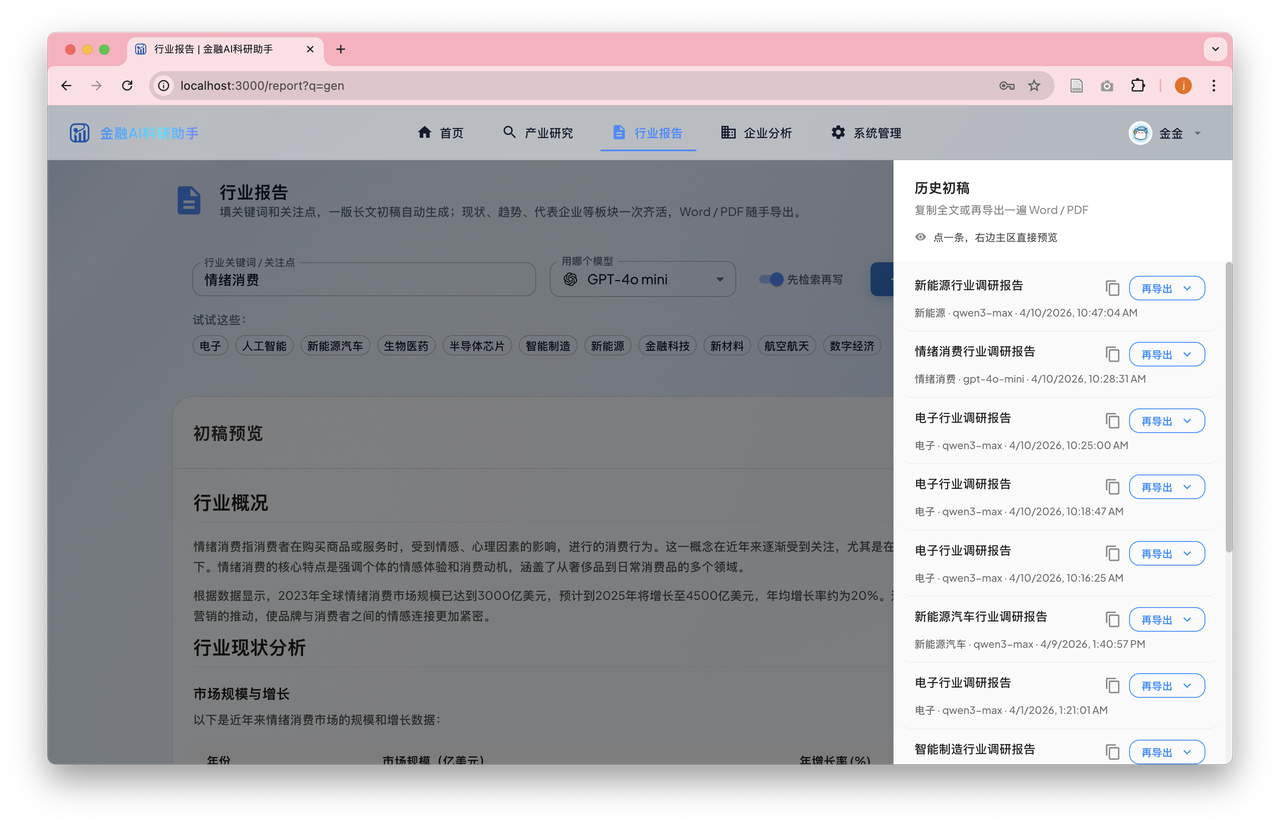This screenshot has height=827, width=1280.
Task: Select the 半导体芯片 suggestion chip
Action: tap(477, 346)
